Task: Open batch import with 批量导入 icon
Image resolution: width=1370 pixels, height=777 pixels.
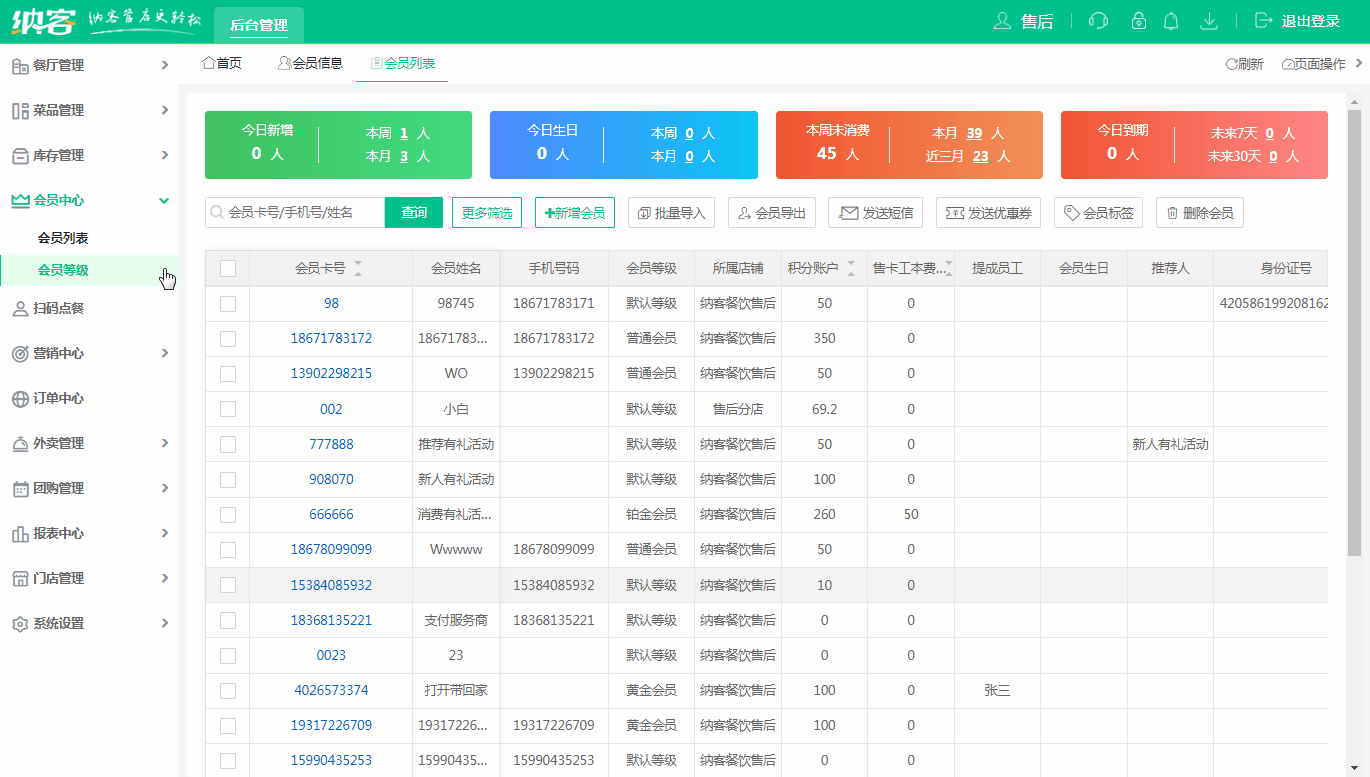Action: click(x=670, y=212)
